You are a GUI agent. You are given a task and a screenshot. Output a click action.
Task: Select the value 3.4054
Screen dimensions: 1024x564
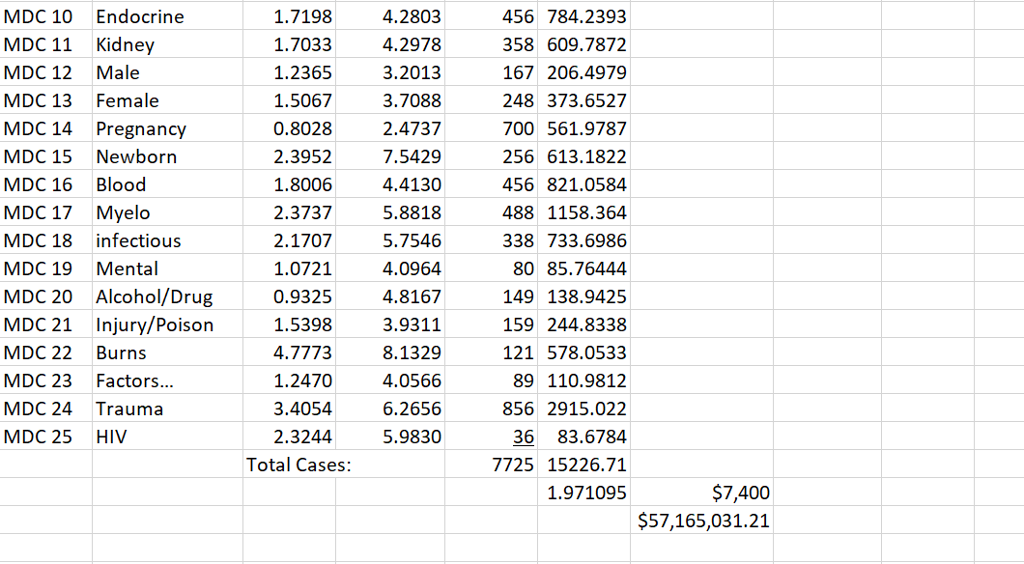[x=289, y=409]
